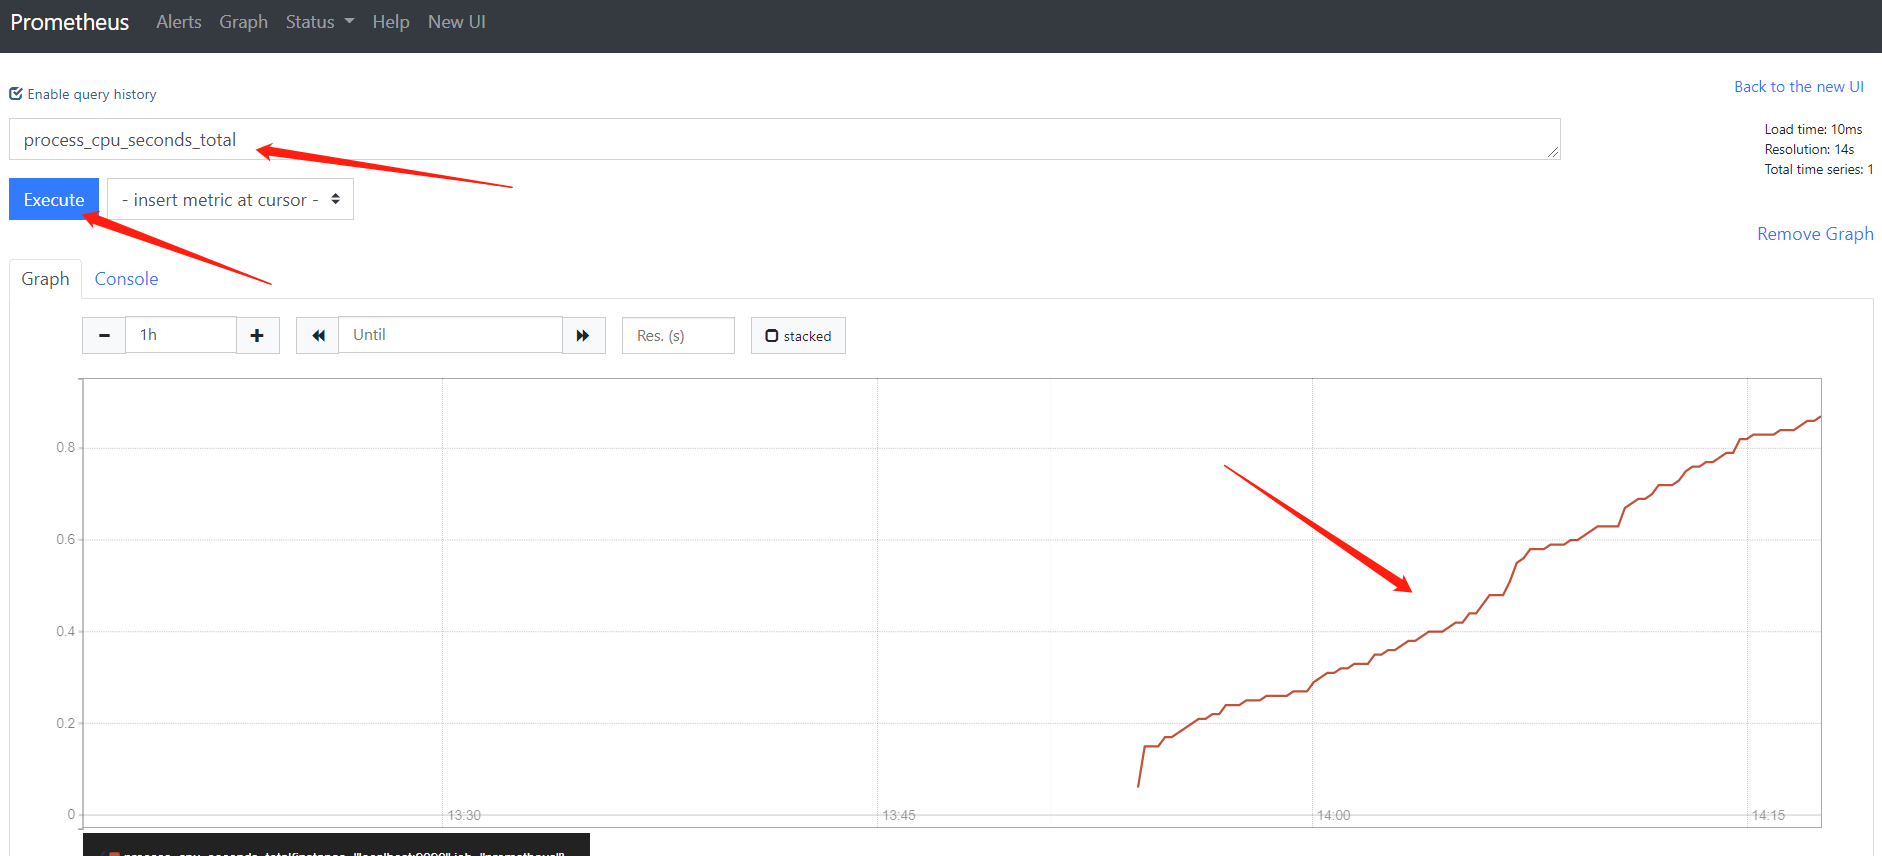Click the Res. (s) resolution input

(678, 336)
